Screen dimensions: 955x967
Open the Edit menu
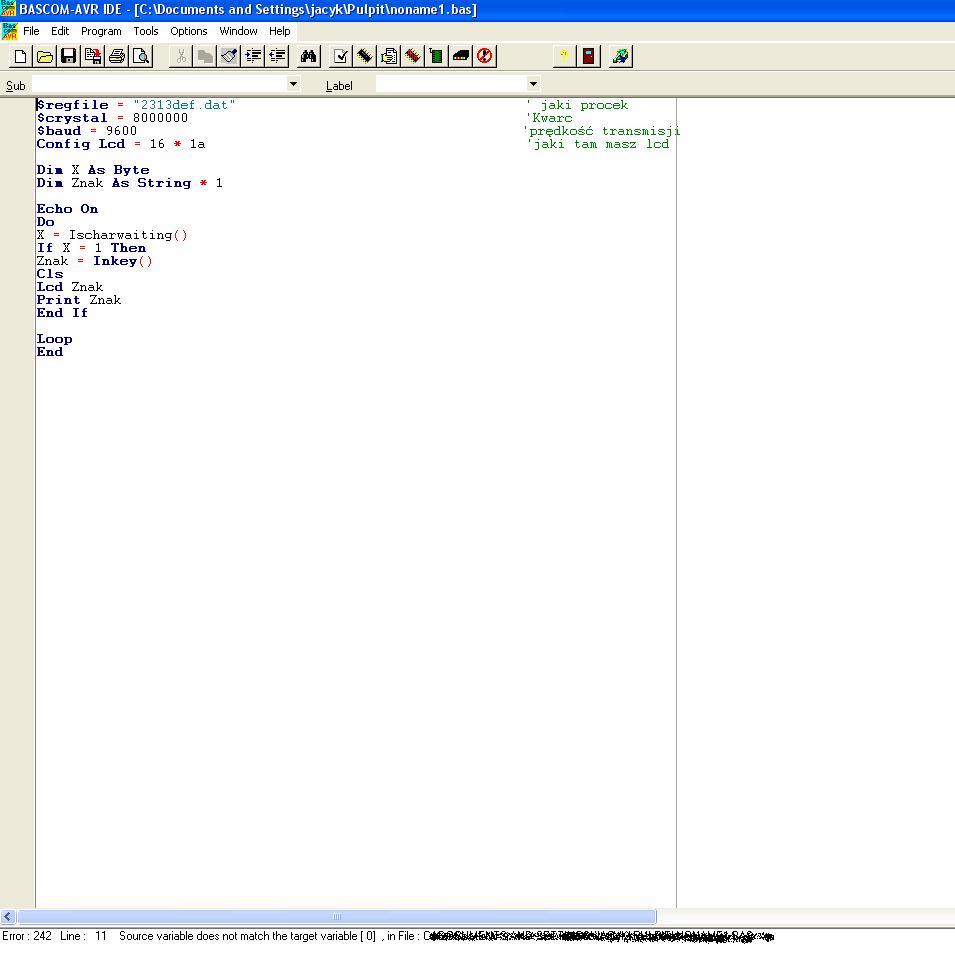click(x=60, y=31)
